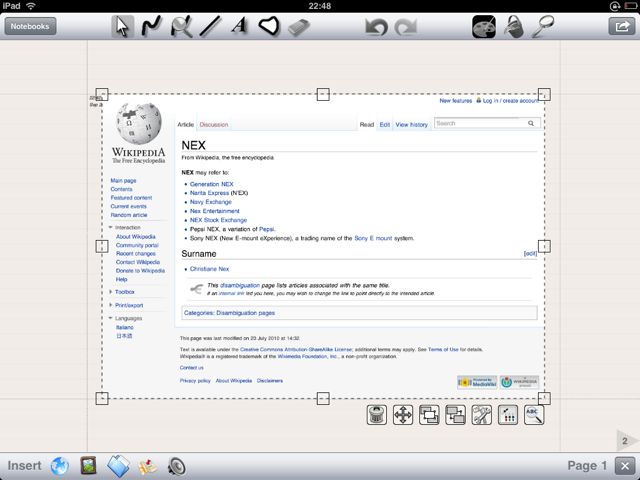Click the Wi-Fi status icon
The image size is (640, 480).
coord(31,6)
